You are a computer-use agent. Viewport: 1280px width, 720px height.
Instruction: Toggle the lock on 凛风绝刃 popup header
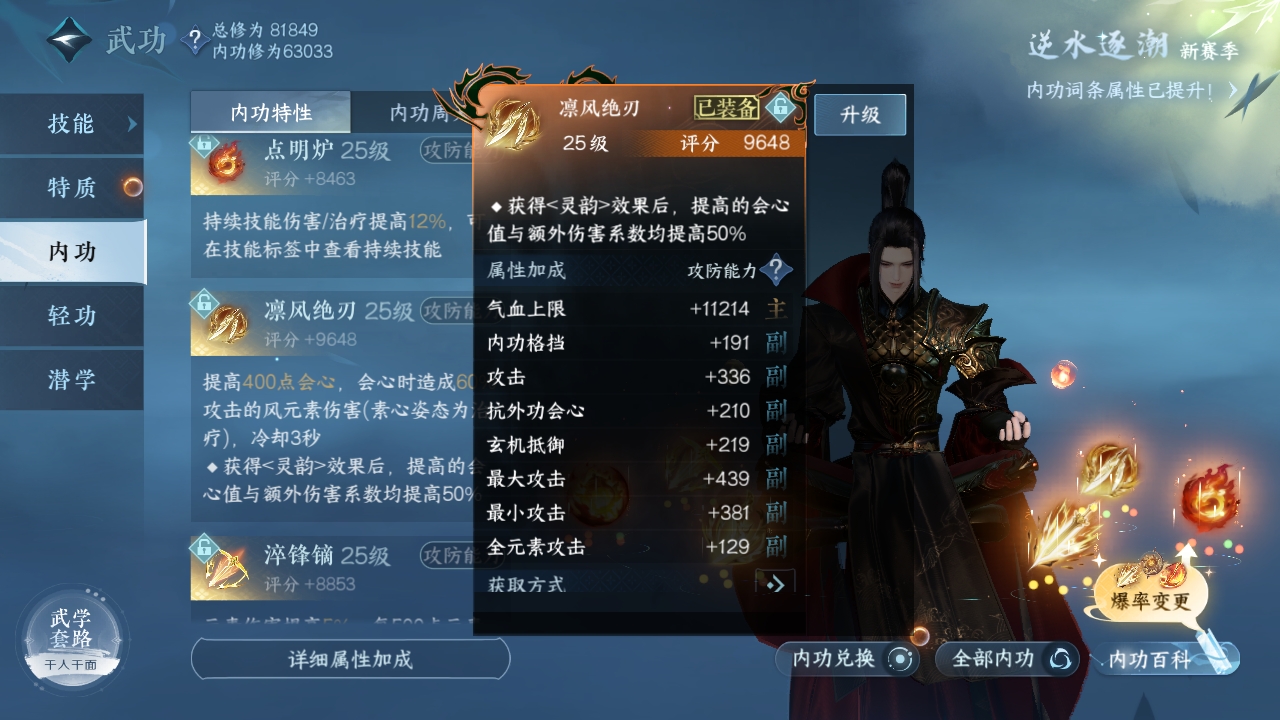pos(779,106)
